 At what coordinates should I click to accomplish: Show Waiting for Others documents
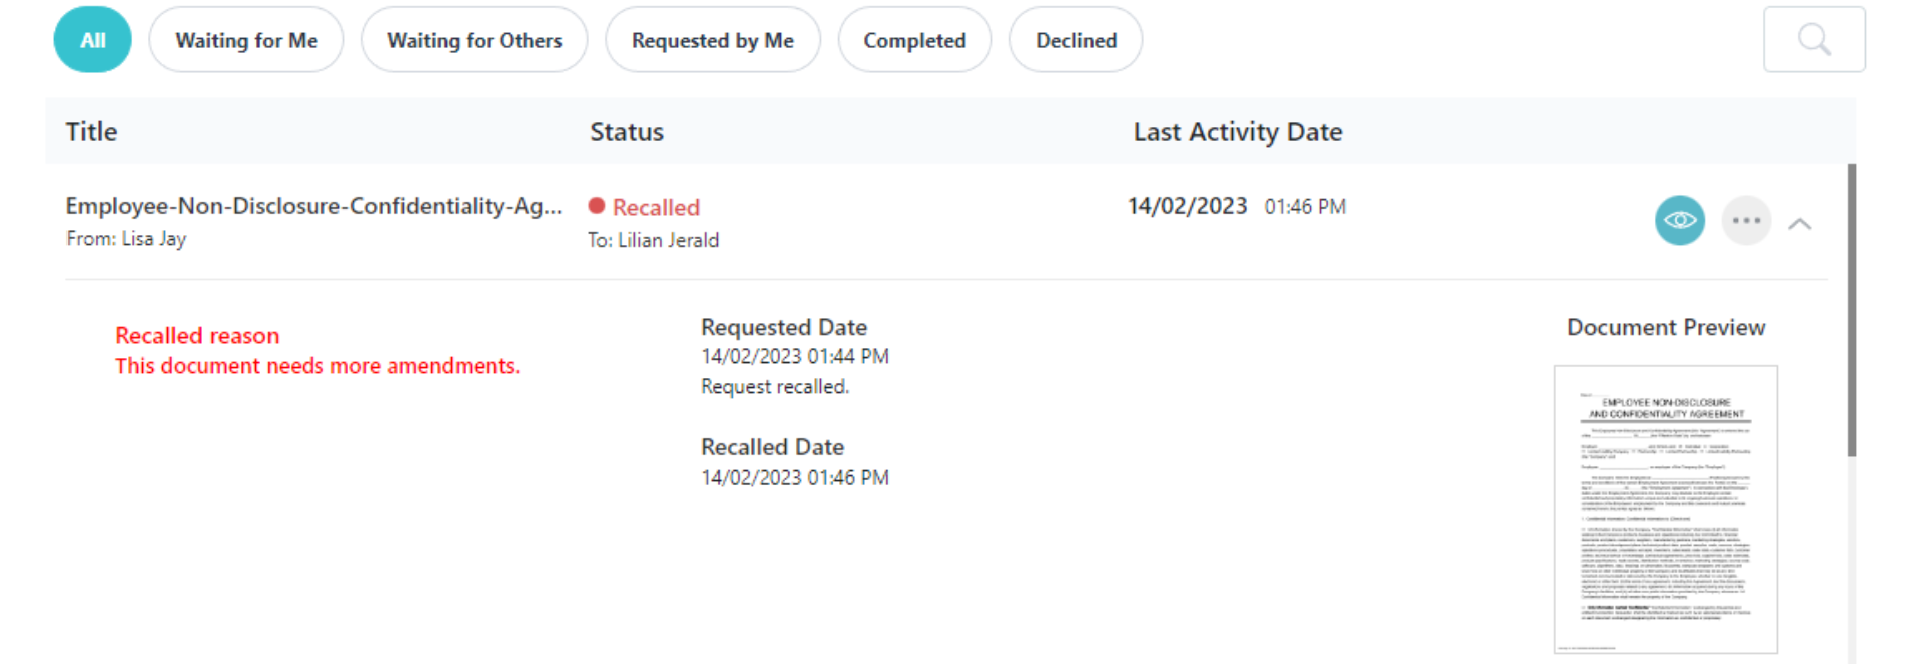tap(474, 40)
